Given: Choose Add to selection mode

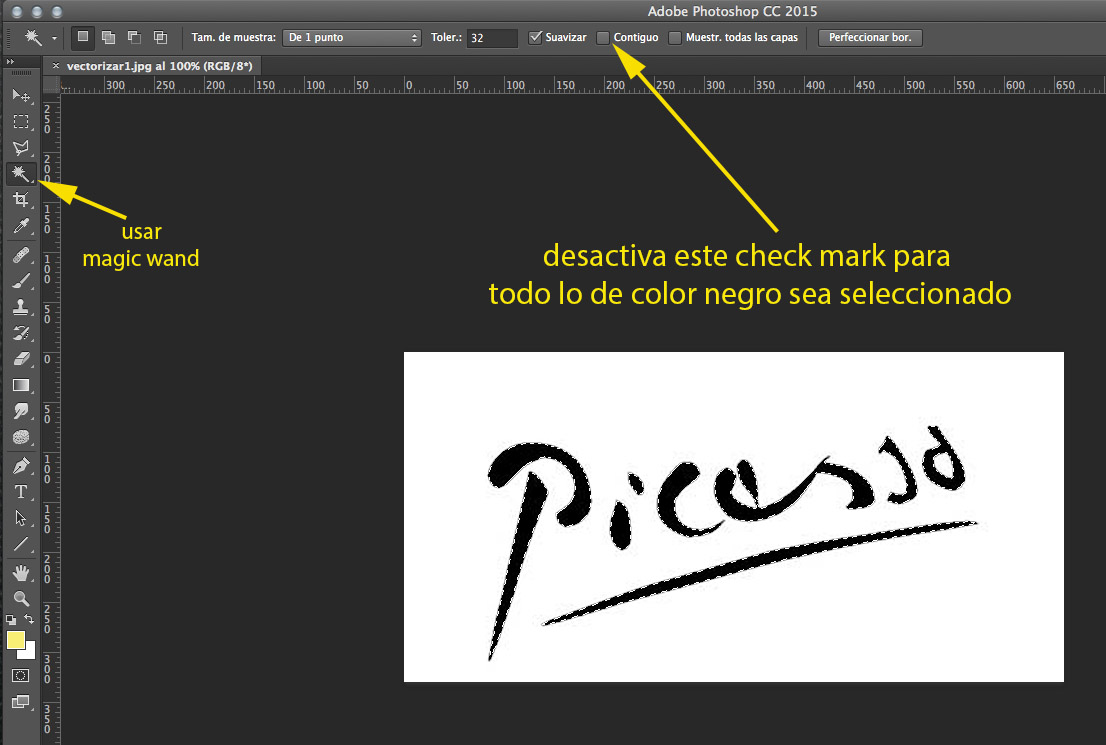Looking at the screenshot, I should point(109,37).
